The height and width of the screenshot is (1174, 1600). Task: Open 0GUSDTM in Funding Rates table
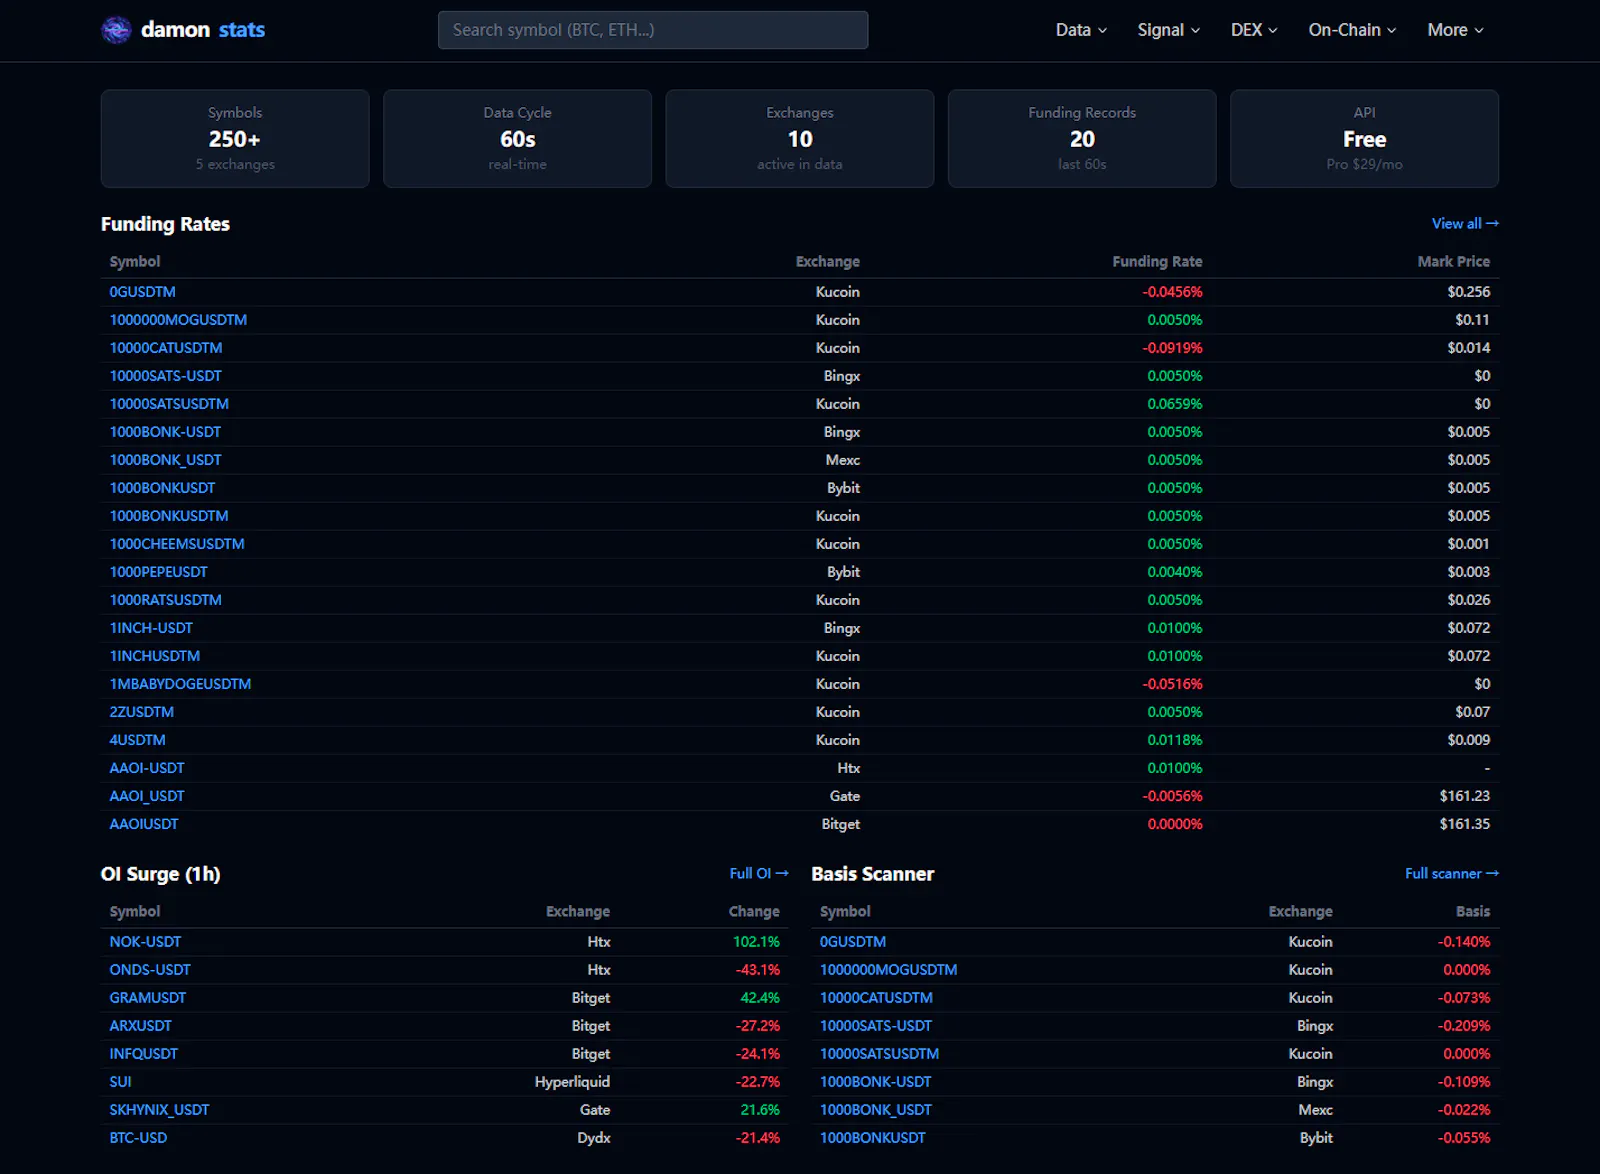143,292
